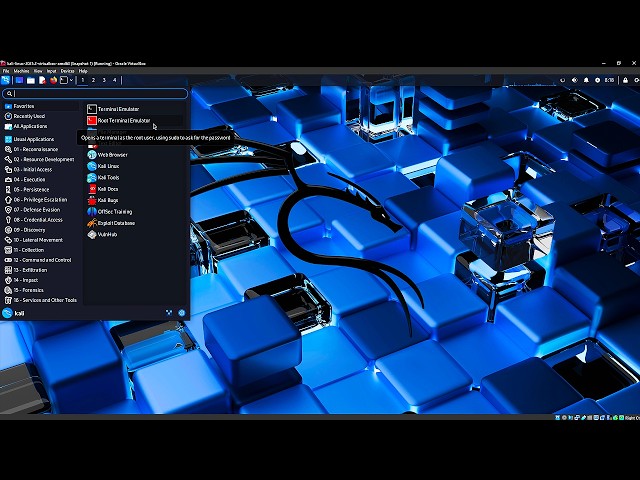Screen dimensions: 640x480
Task: Open the 03 - Initial Access category
Action: pos(41,169)
